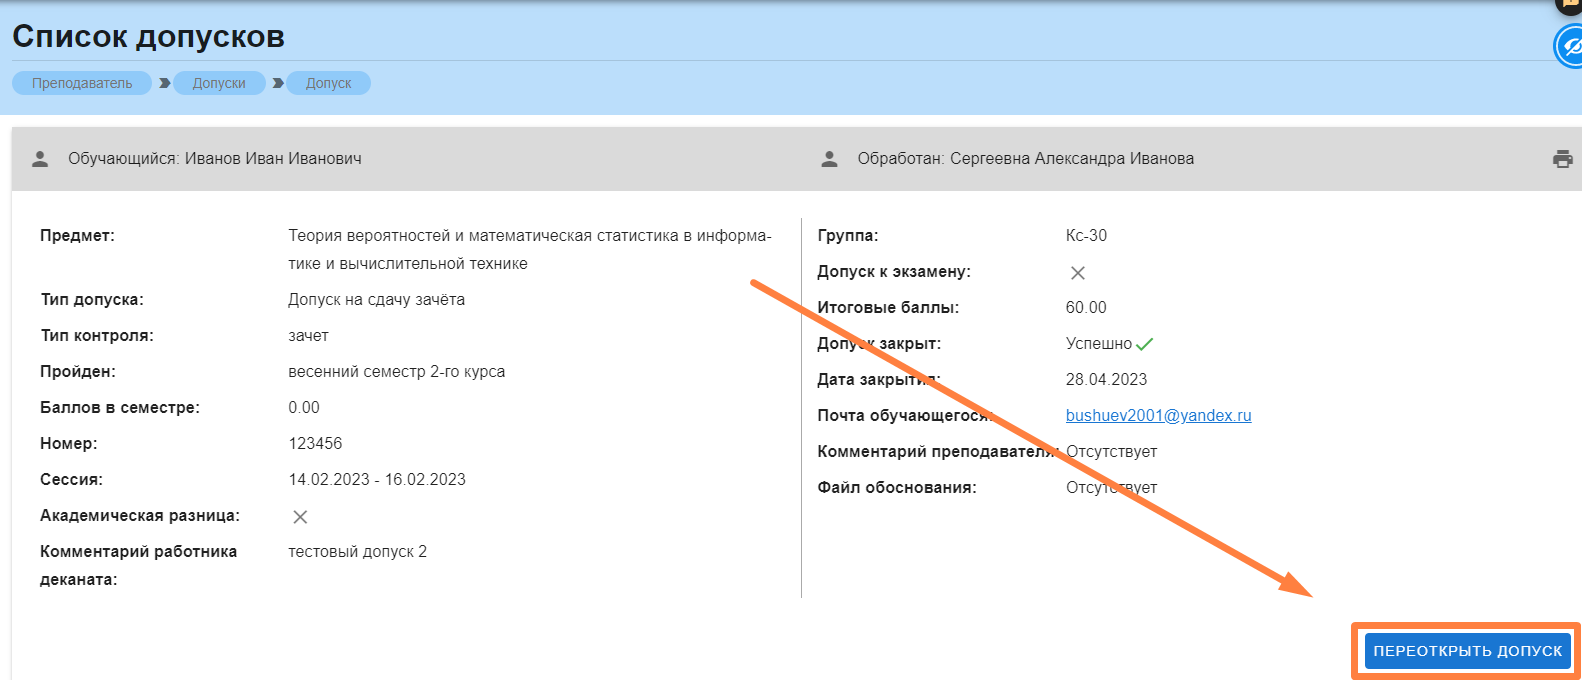
Task: Click the arrow separator after Преподаватель breadcrumb
Action: [x=164, y=83]
